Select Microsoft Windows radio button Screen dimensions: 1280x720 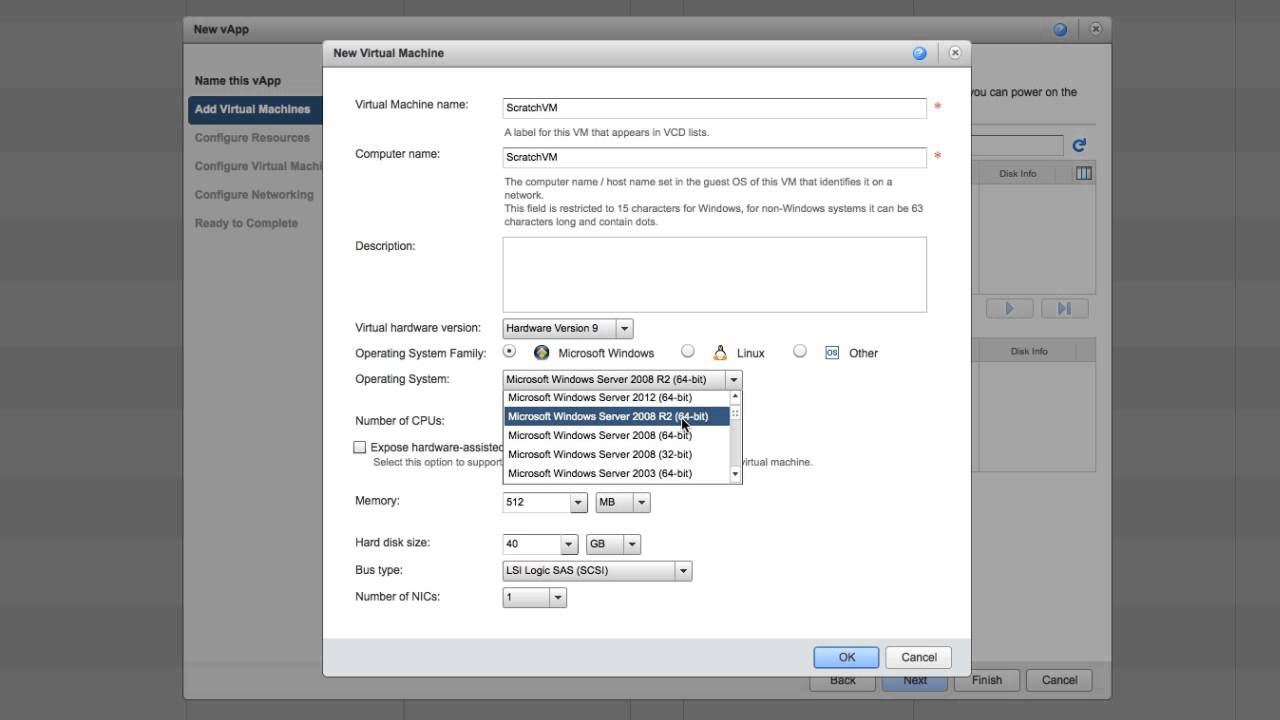point(510,351)
